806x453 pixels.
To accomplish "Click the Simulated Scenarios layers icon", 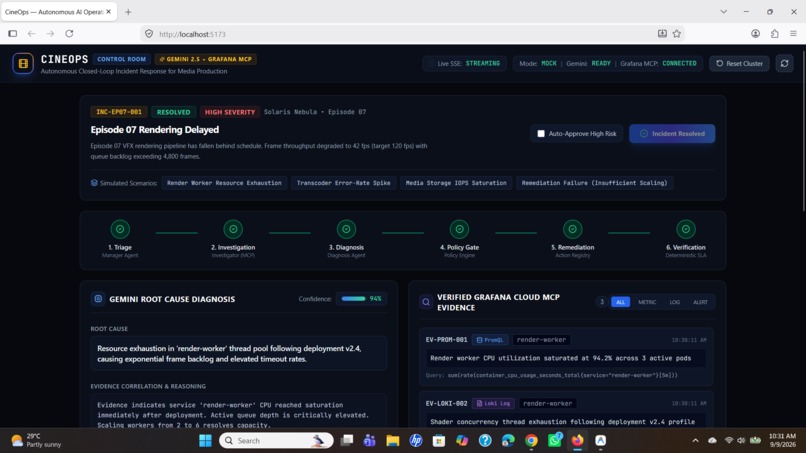I will [94, 183].
